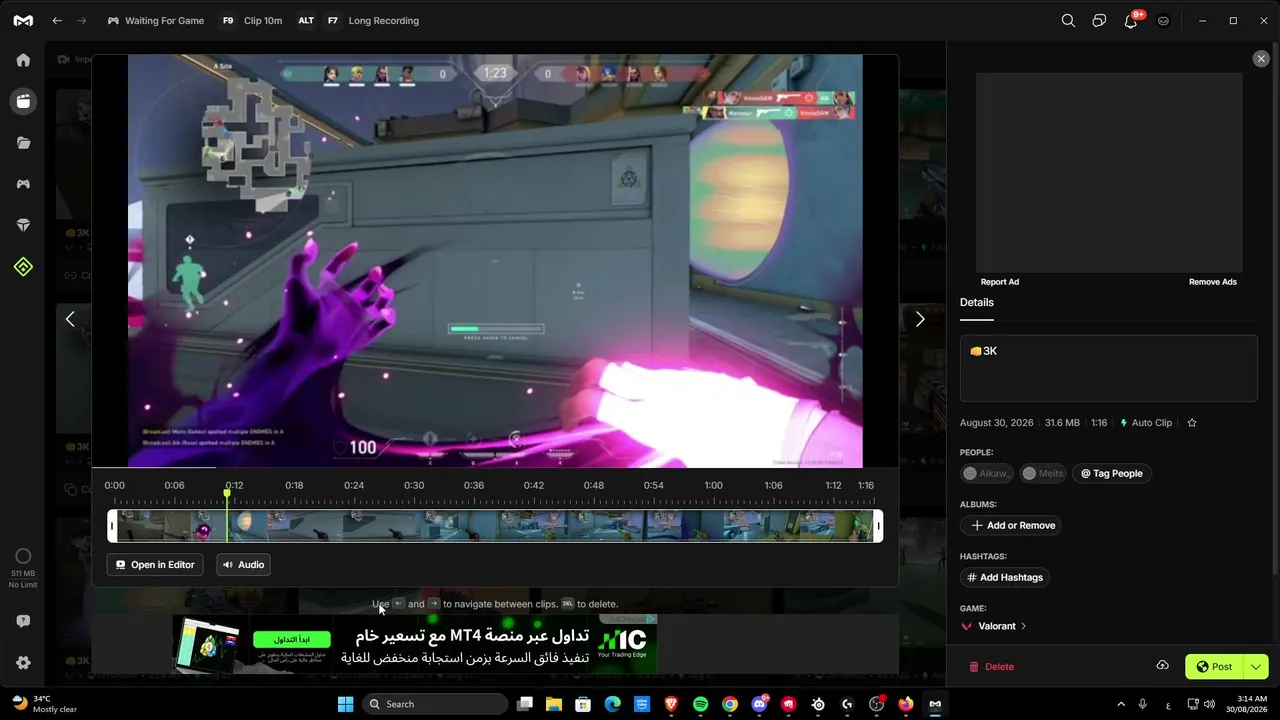
Task: Open Settings gear in the left sidebar
Action: [23, 663]
